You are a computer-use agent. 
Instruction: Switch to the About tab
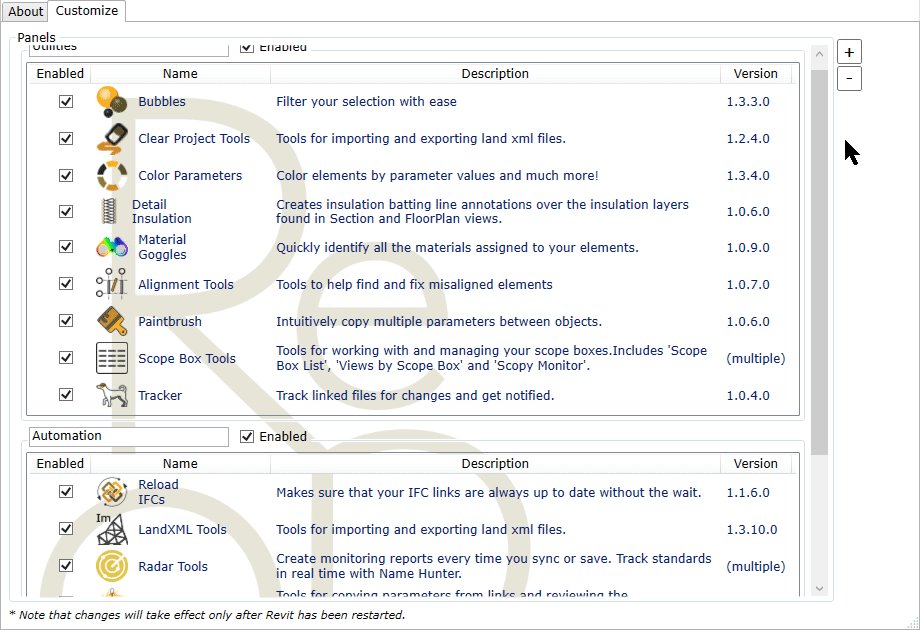click(25, 12)
